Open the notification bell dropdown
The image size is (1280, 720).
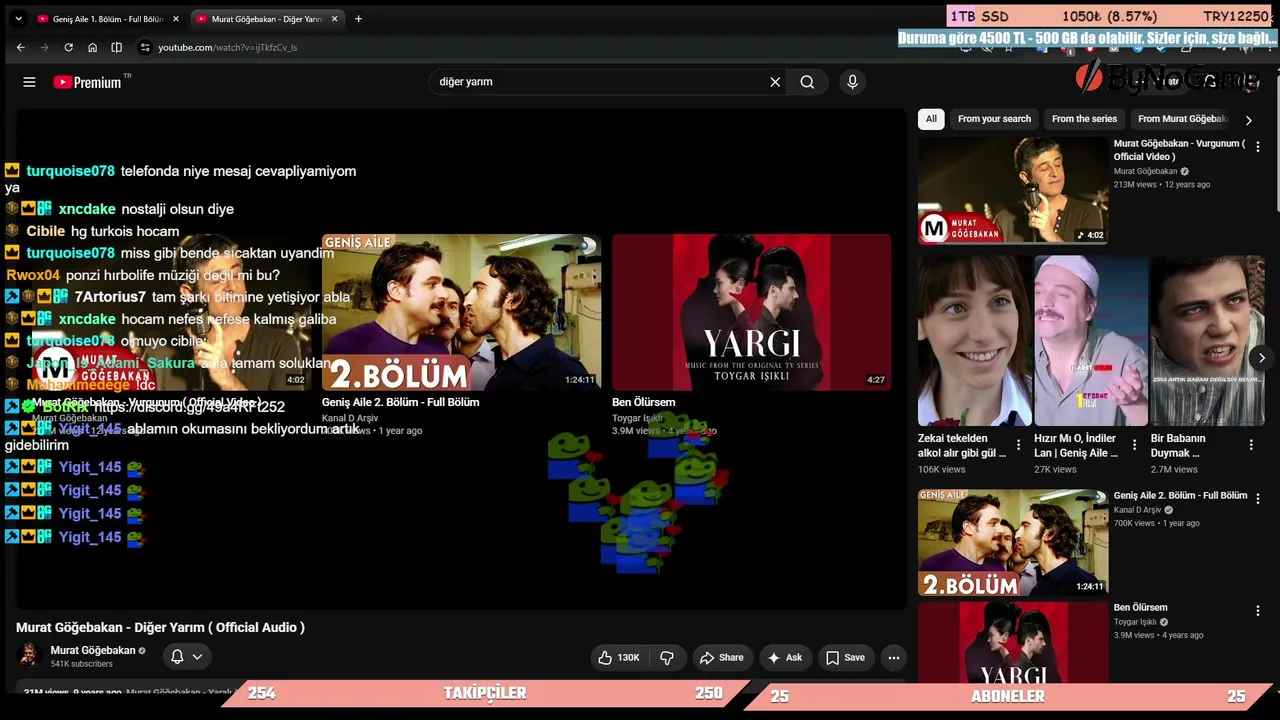click(187, 657)
